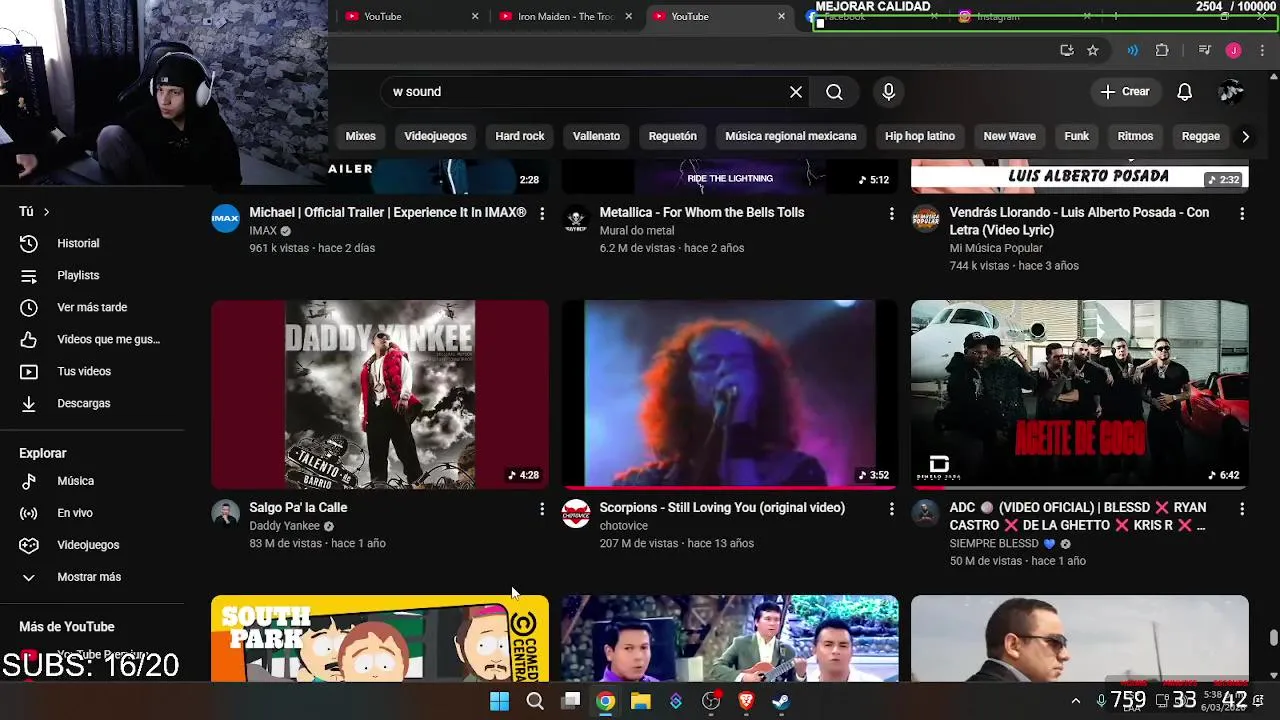This screenshot has height=720, width=1280.
Task: Open Google Chrome from the taskbar
Action: [606, 701]
